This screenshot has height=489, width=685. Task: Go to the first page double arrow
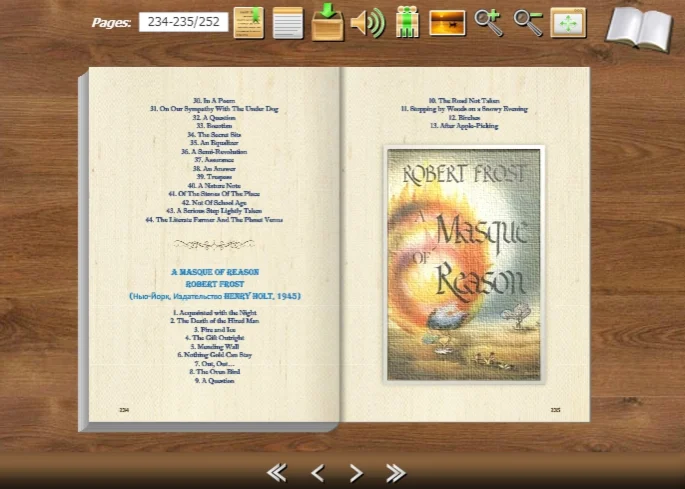pyautogui.click(x=277, y=472)
